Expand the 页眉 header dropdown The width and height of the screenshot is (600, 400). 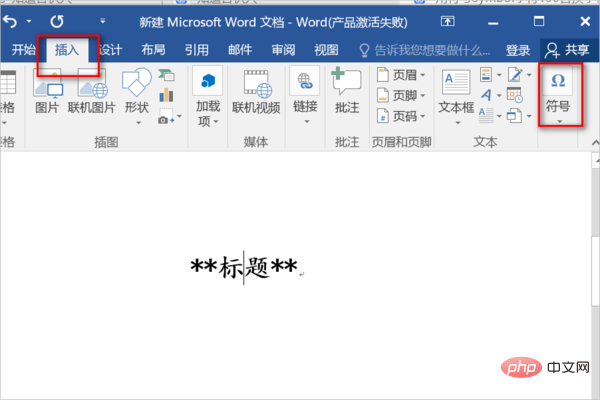[402, 75]
